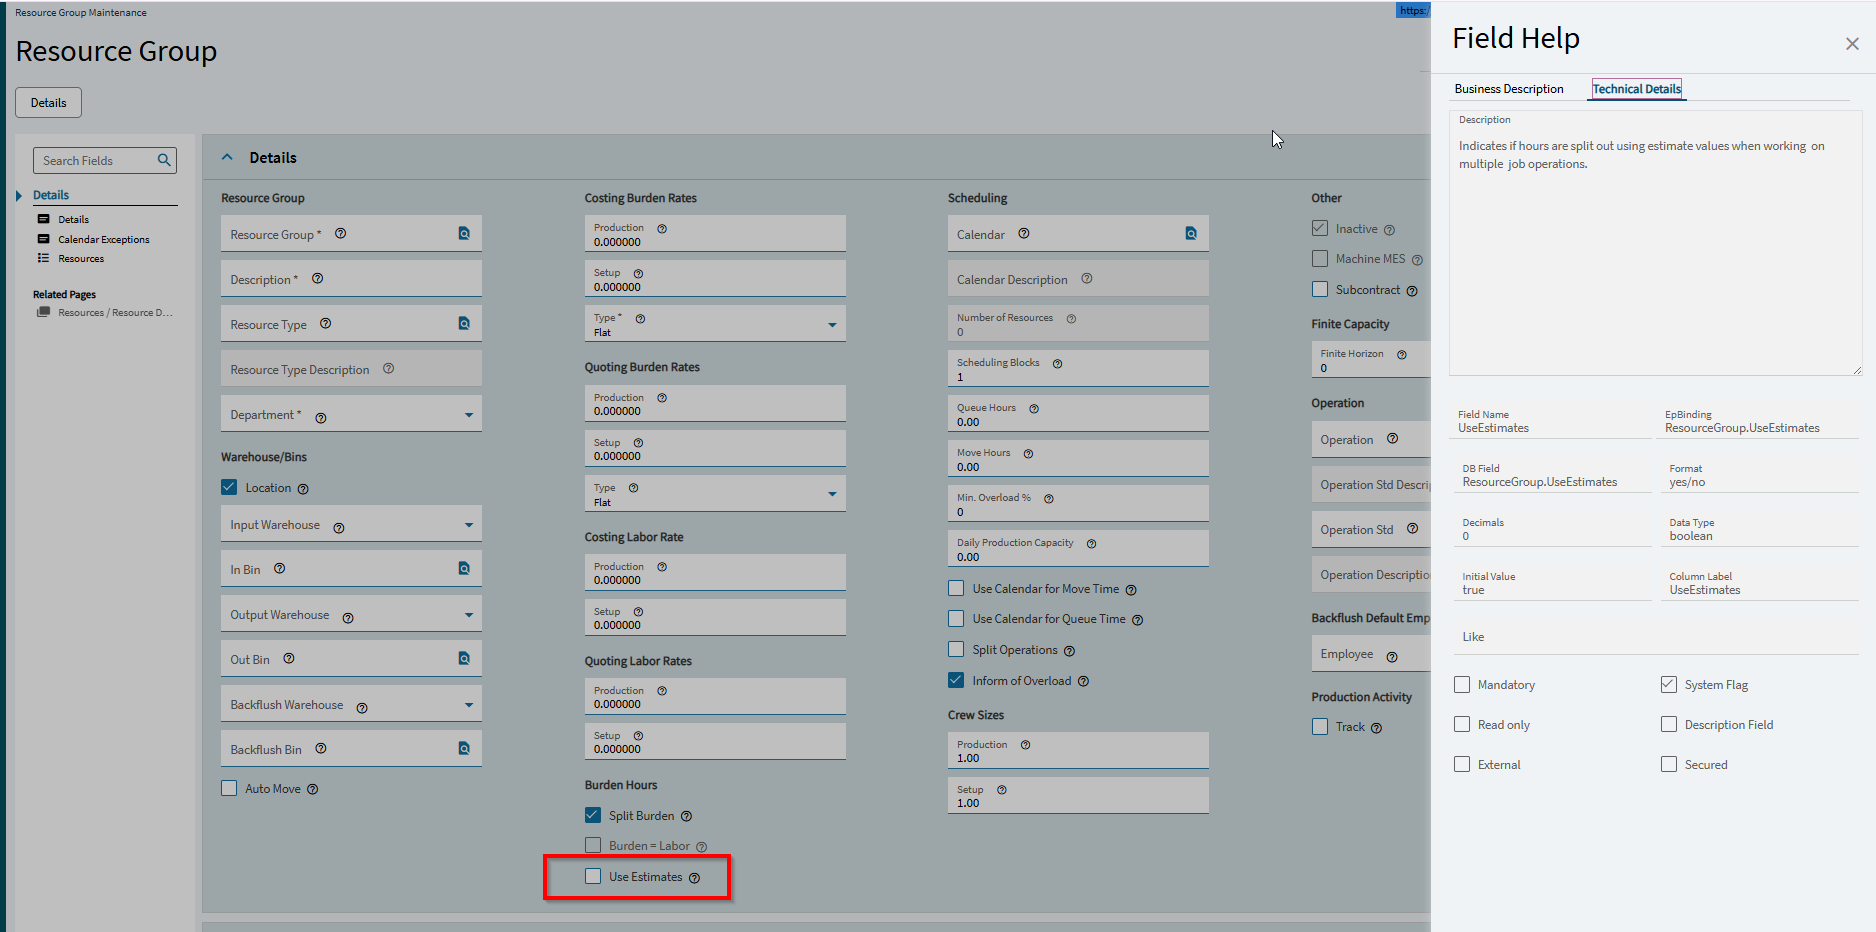Click the Description text area in Field Help
This screenshot has height=932, width=1876.
1655,243
